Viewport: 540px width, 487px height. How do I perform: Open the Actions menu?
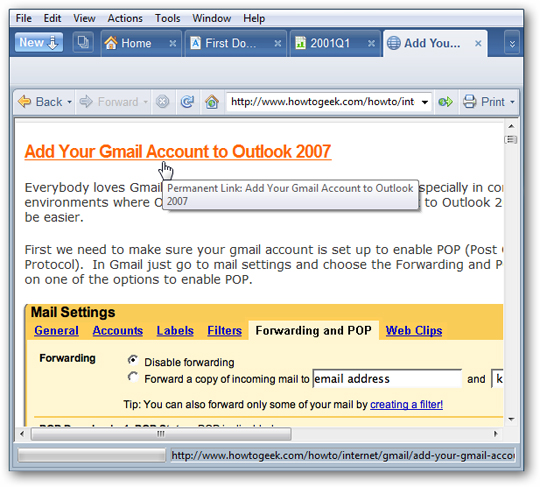(x=125, y=18)
